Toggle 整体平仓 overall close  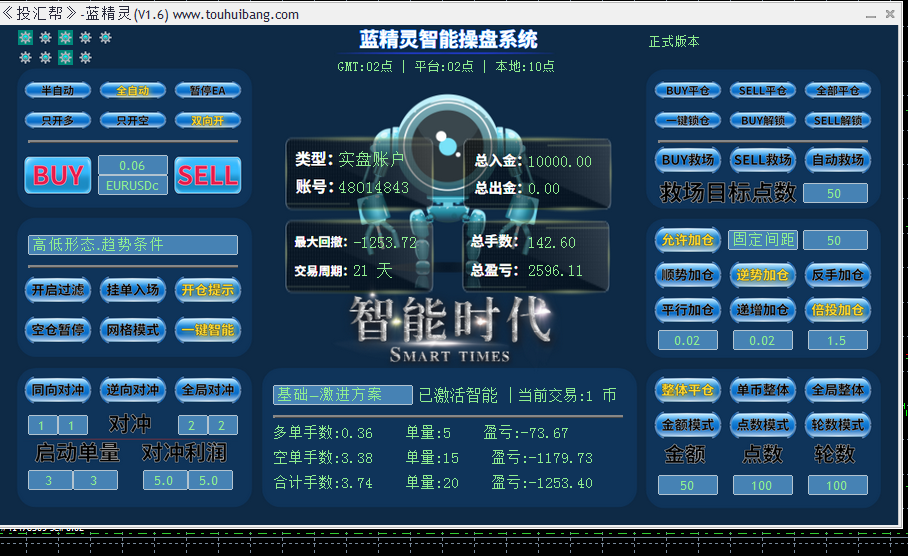tap(687, 390)
